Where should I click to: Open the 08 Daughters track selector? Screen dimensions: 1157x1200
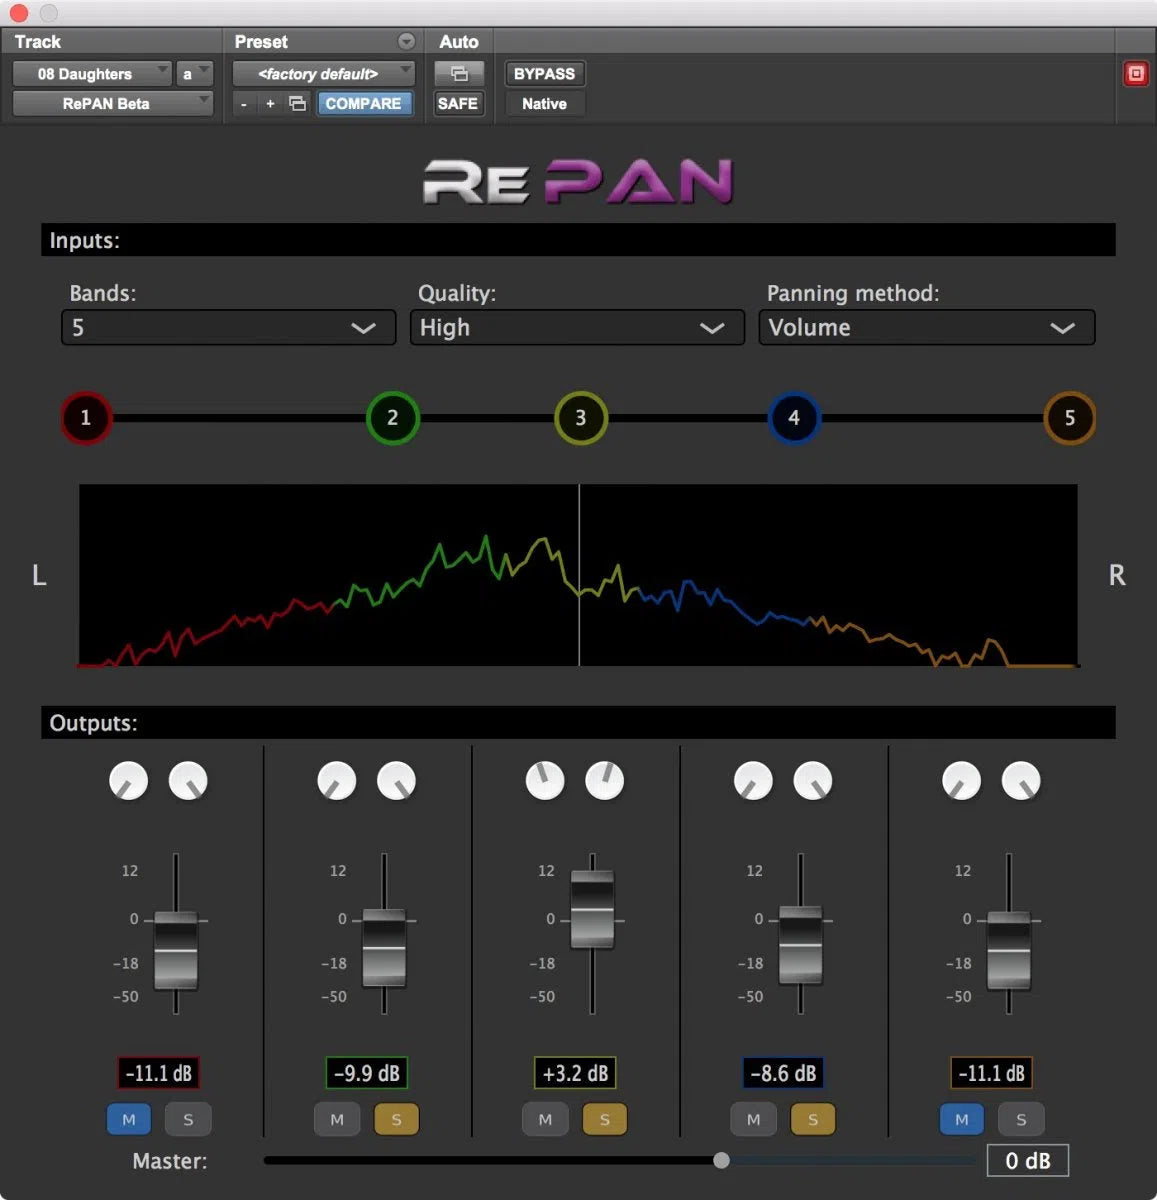point(91,74)
